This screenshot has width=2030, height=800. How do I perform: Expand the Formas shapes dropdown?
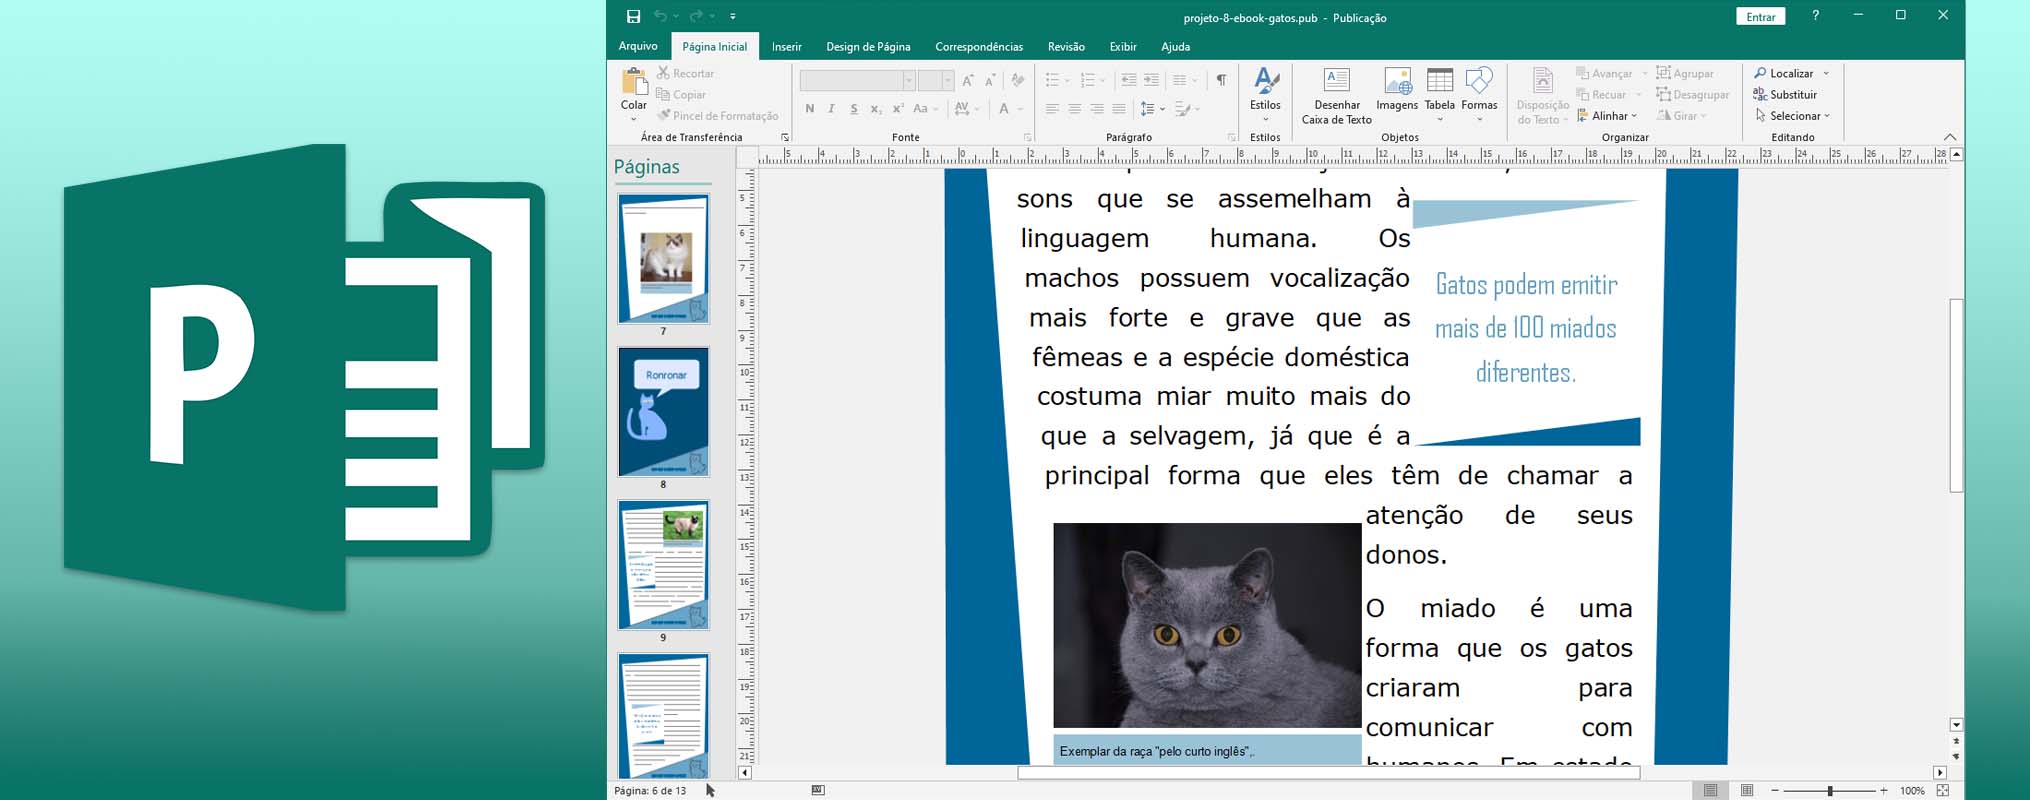pos(1479,119)
